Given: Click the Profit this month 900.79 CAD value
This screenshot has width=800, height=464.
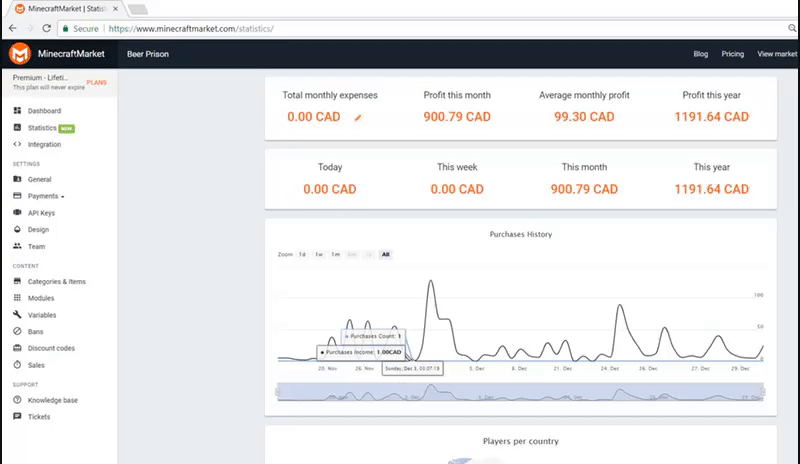Looking at the screenshot, I should click(x=457, y=117).
